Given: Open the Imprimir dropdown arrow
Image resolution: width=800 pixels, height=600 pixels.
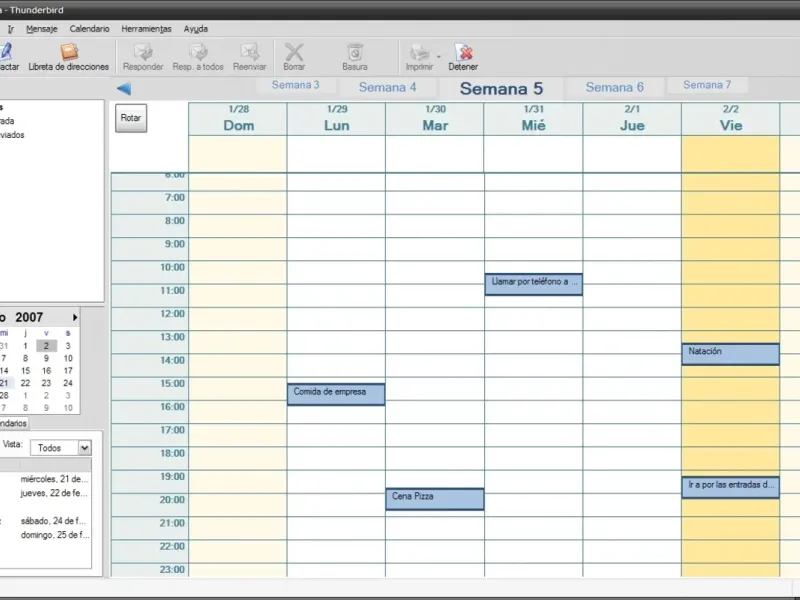Looking at the screenshot, I should click(439, 56).
